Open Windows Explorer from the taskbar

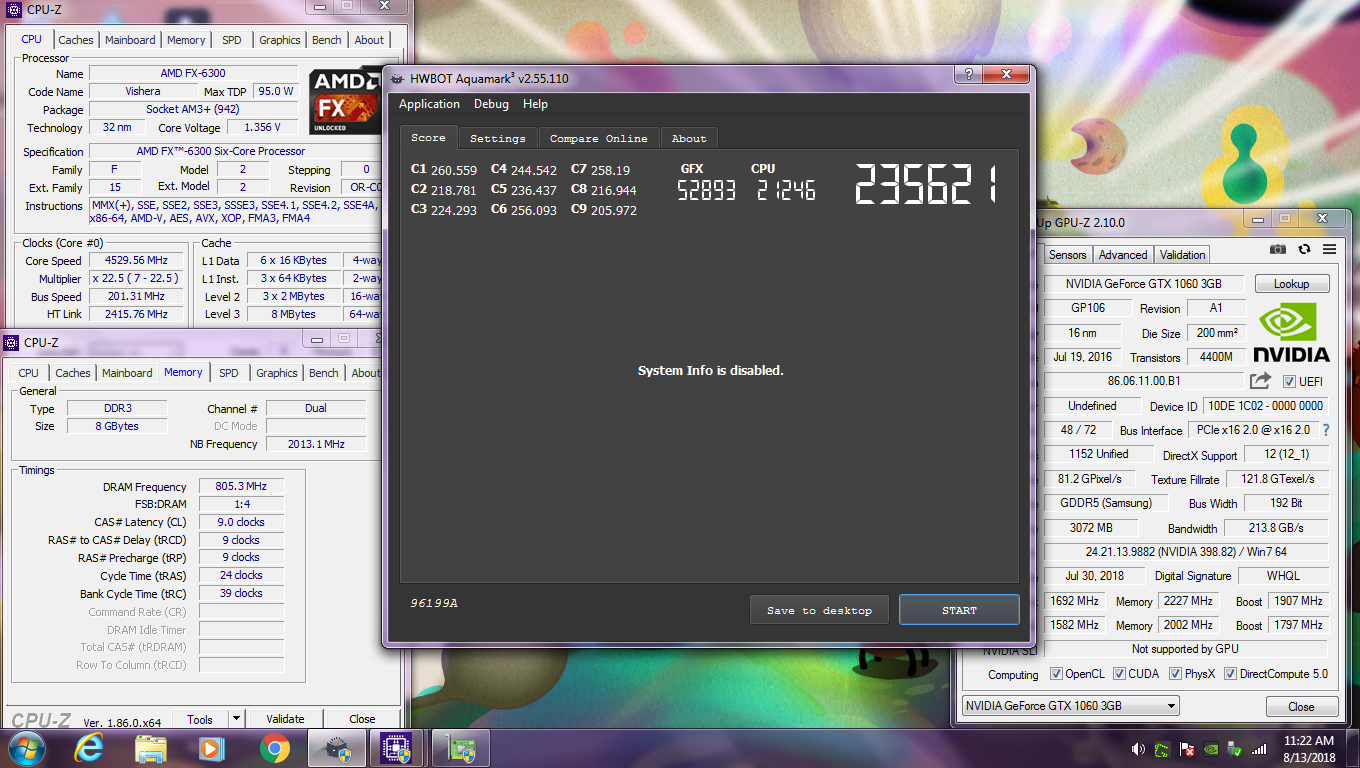151,748
